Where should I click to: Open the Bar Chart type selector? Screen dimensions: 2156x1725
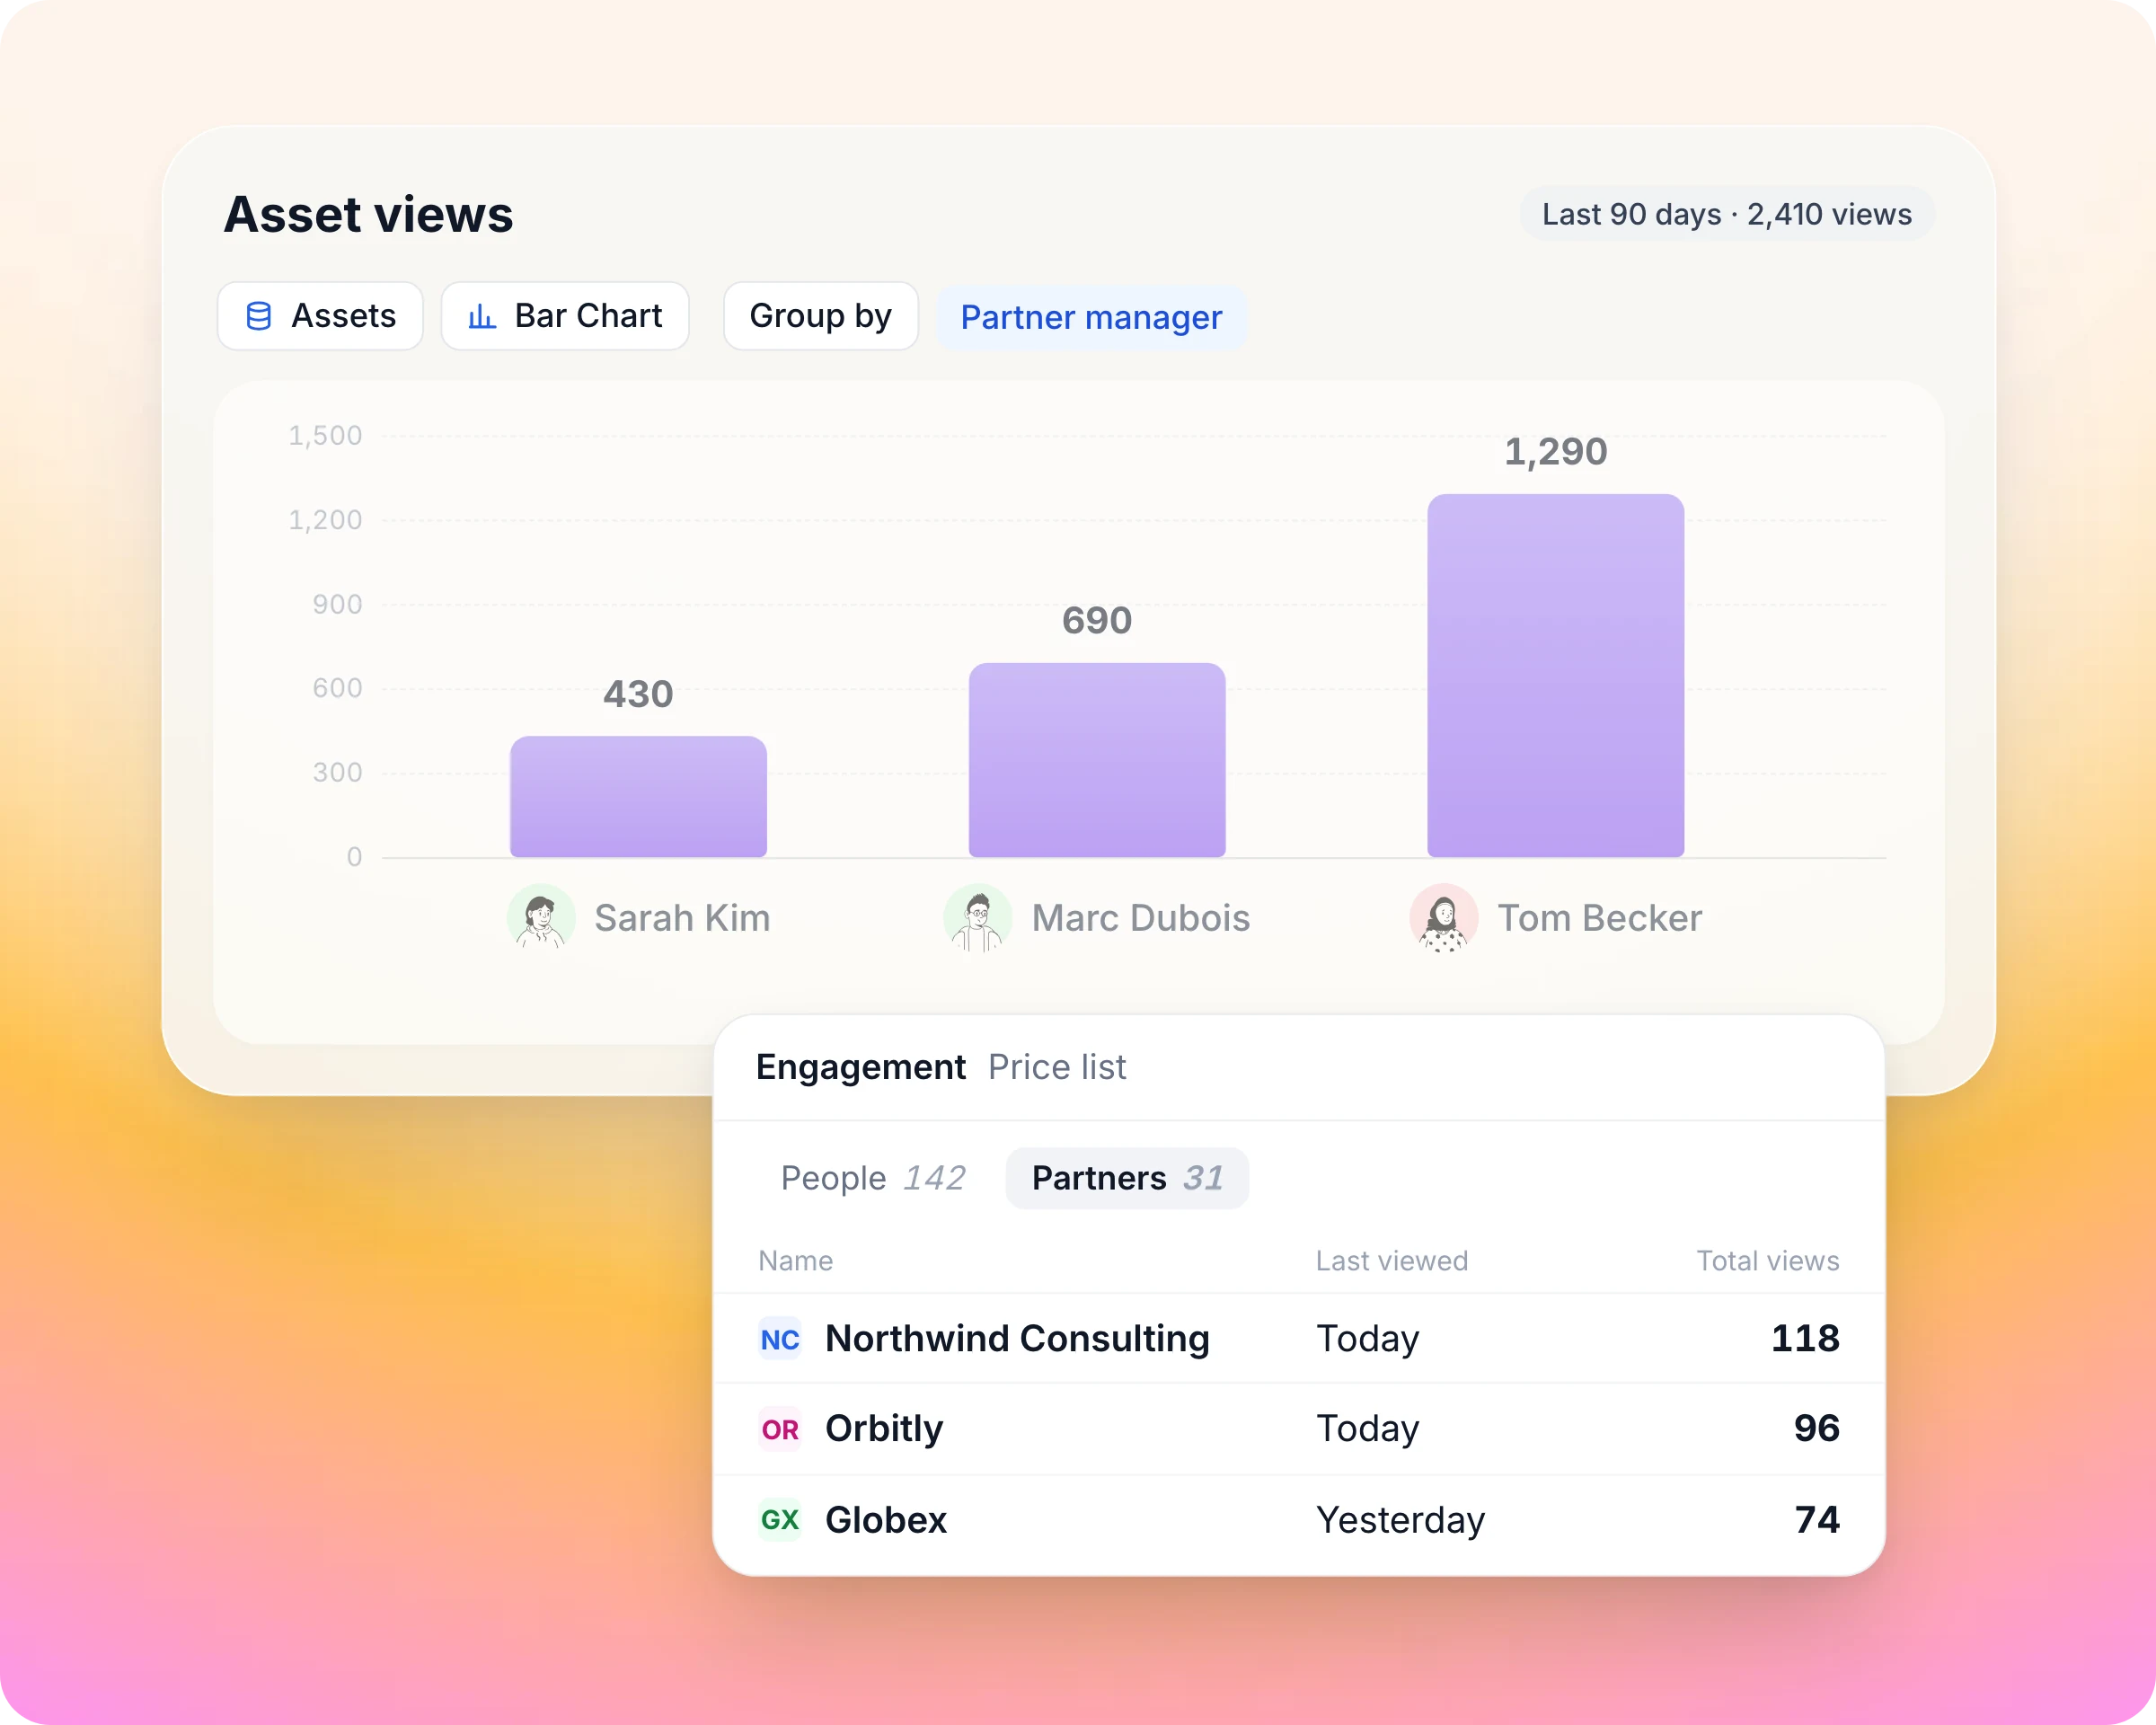[565, 316]
